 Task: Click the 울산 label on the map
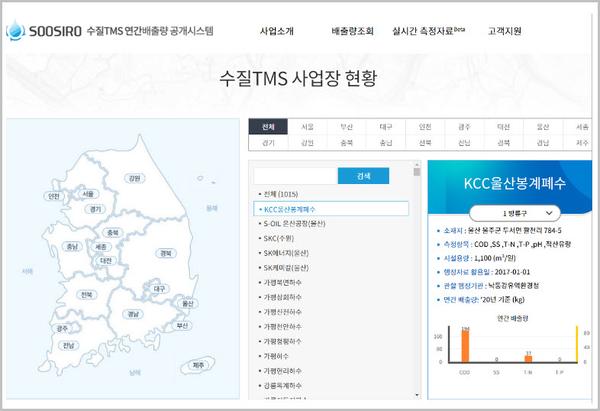(x=187, y=304)
